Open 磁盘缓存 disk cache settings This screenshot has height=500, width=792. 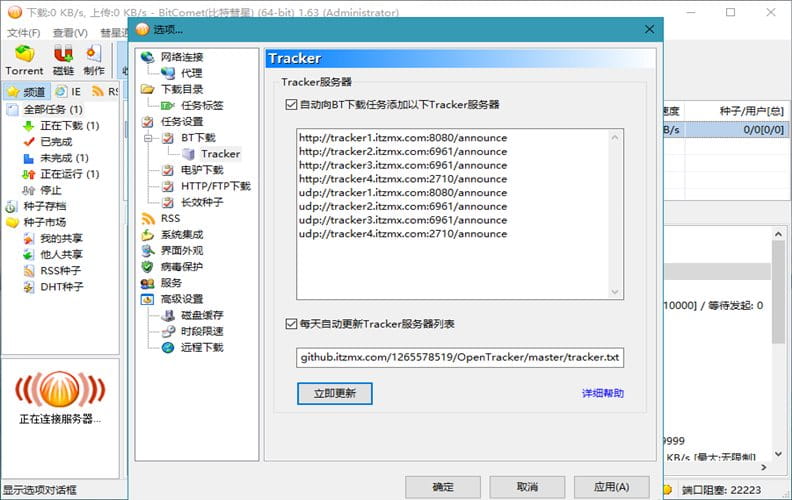tap(201, 315)
